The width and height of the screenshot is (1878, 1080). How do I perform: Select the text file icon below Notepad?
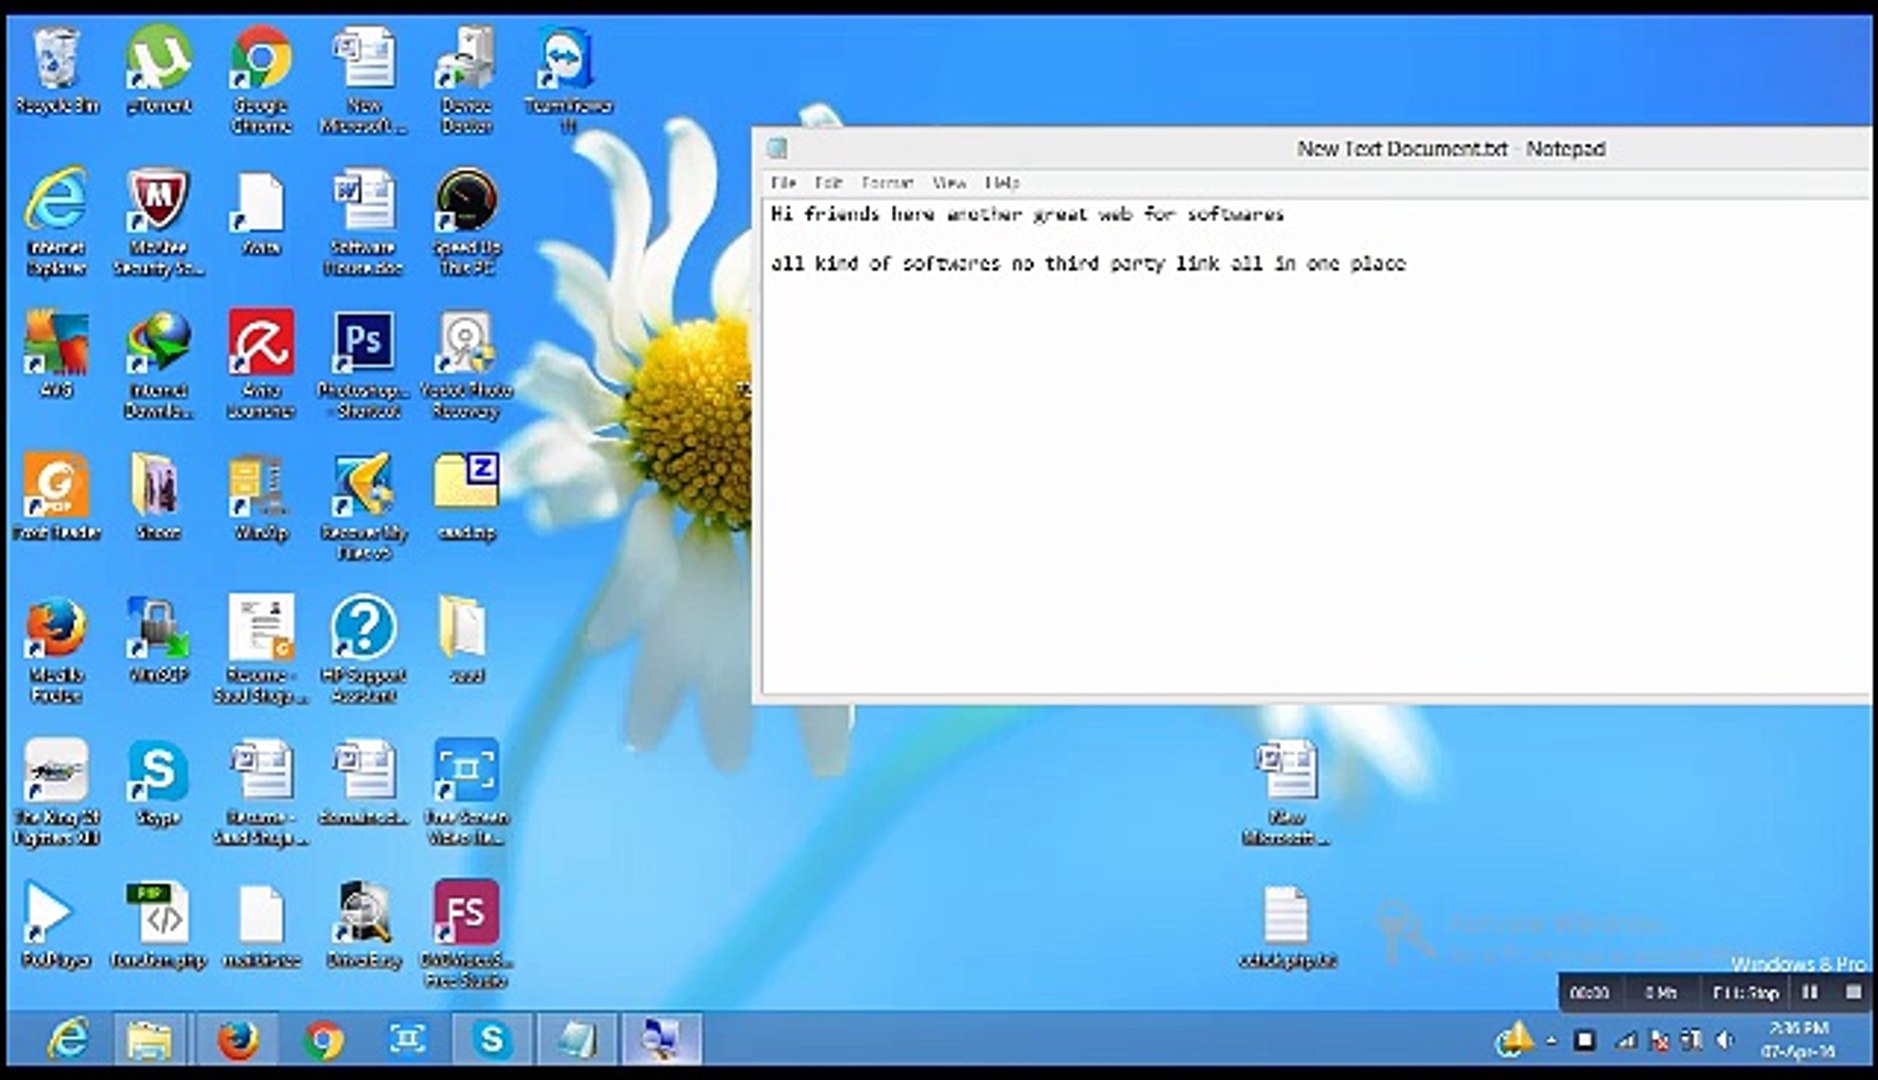point(1286,925)
